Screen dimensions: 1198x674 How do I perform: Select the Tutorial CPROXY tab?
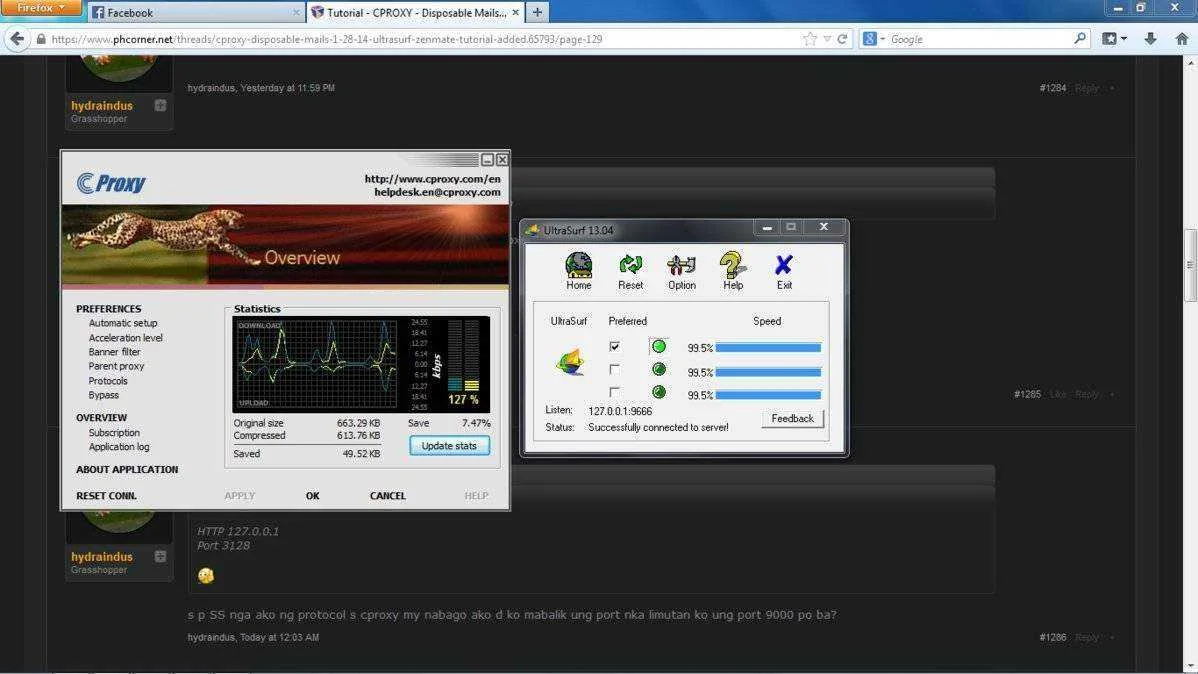tap(416, 12)
